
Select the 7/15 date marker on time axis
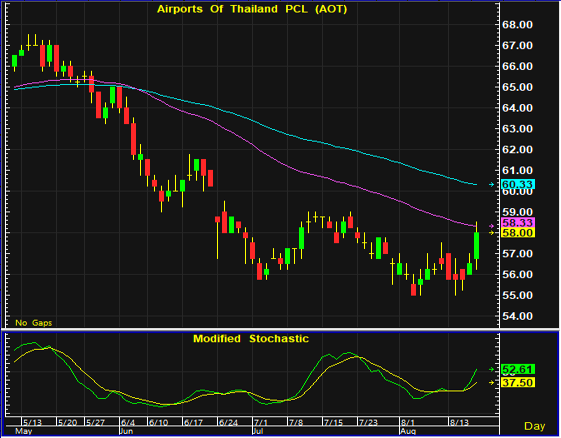point(333,423)
